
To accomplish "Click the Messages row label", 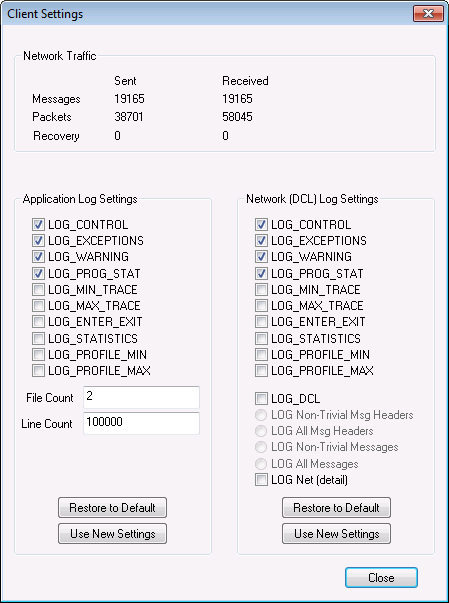I will [x=56, y=99].
